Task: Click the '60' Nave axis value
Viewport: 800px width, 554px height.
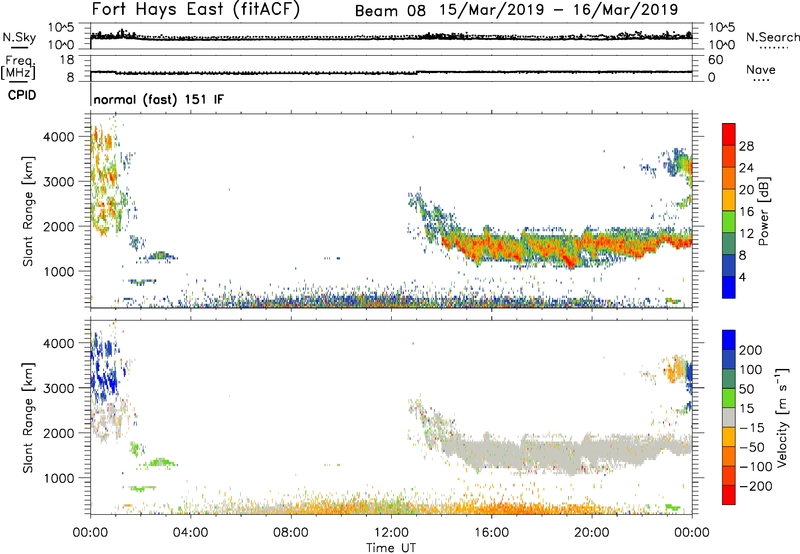Action: point(715,60)
